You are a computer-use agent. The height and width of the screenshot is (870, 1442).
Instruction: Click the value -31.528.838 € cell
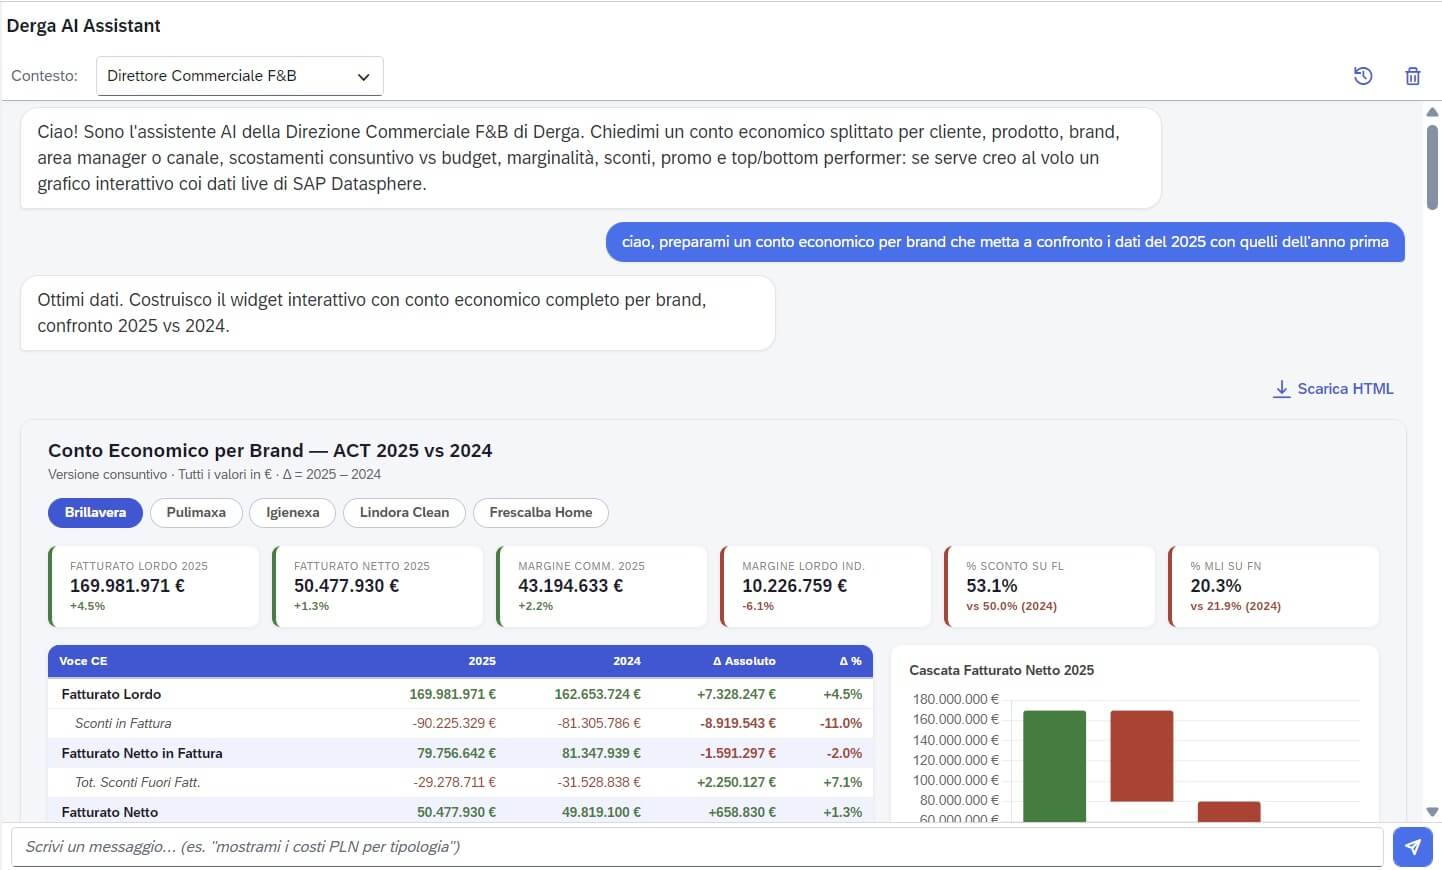pos(599,782)
